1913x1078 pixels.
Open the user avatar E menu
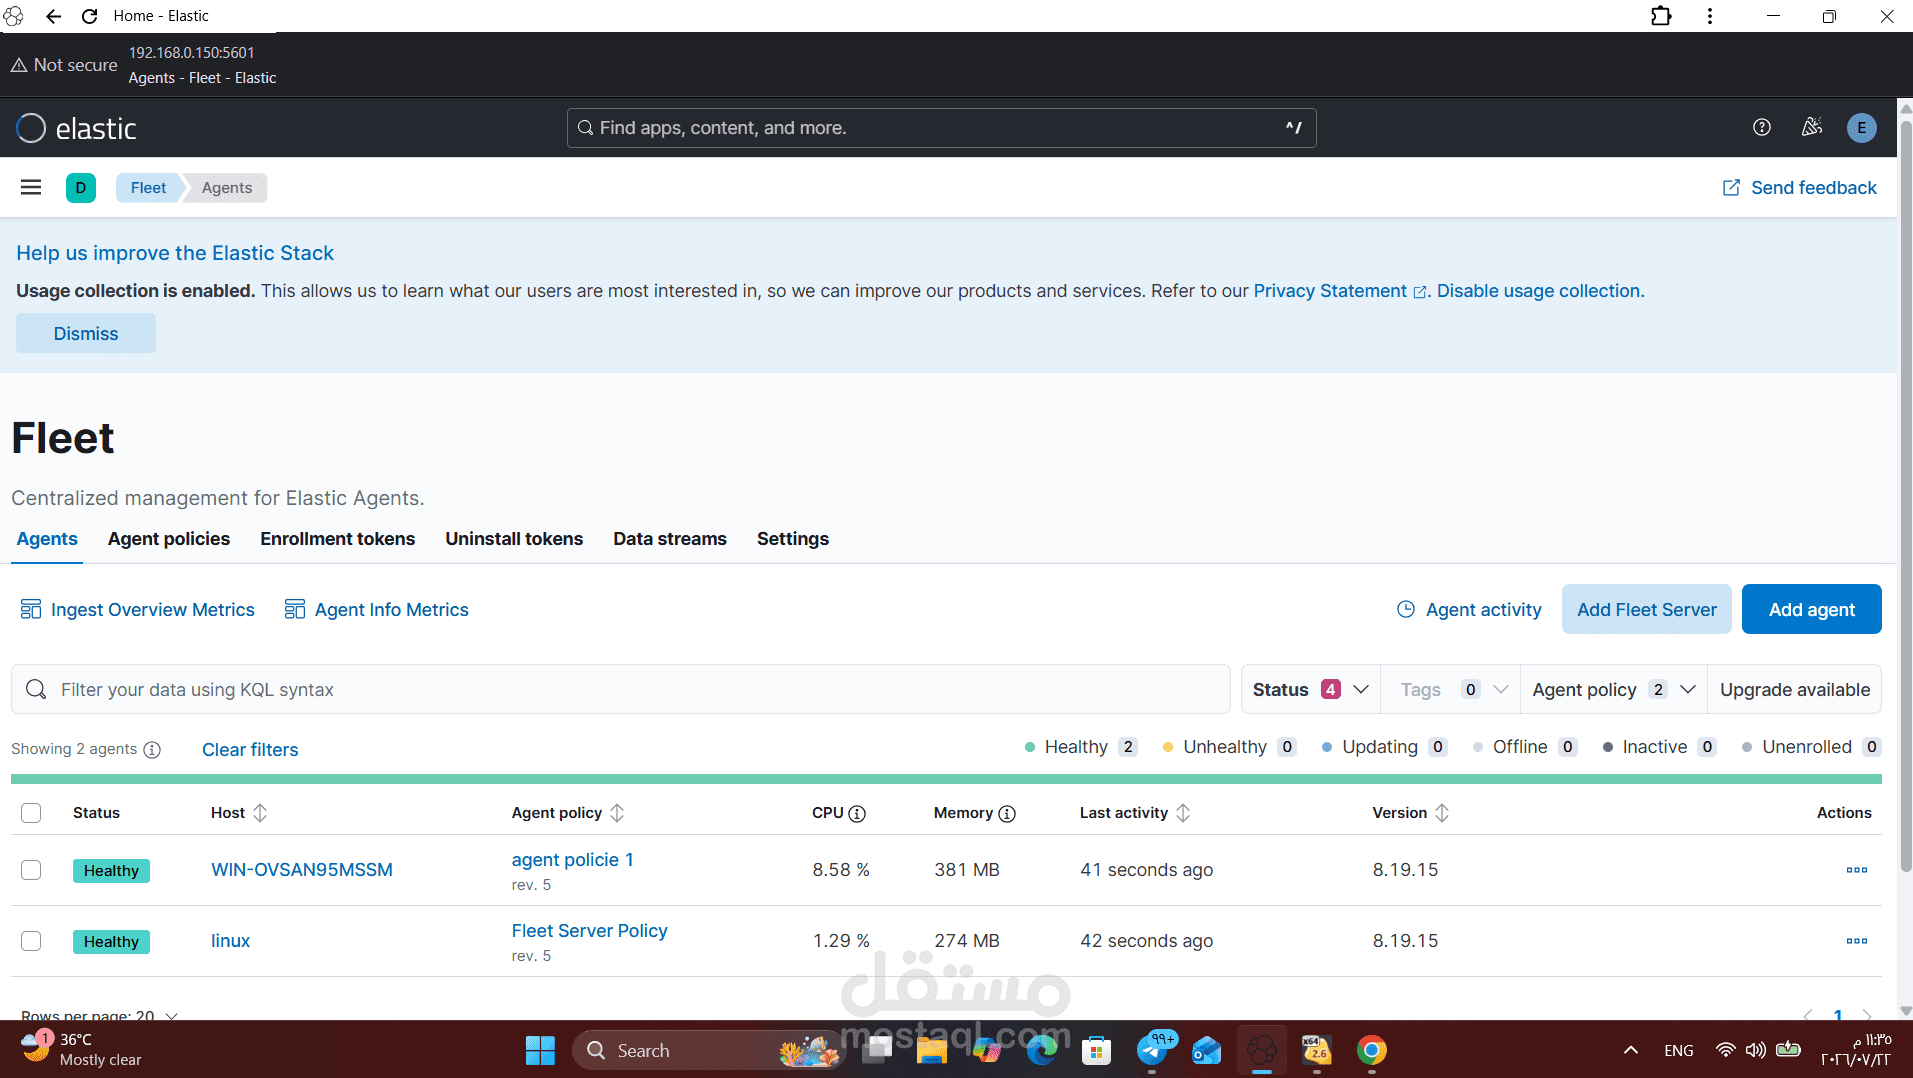(1861, 128)
